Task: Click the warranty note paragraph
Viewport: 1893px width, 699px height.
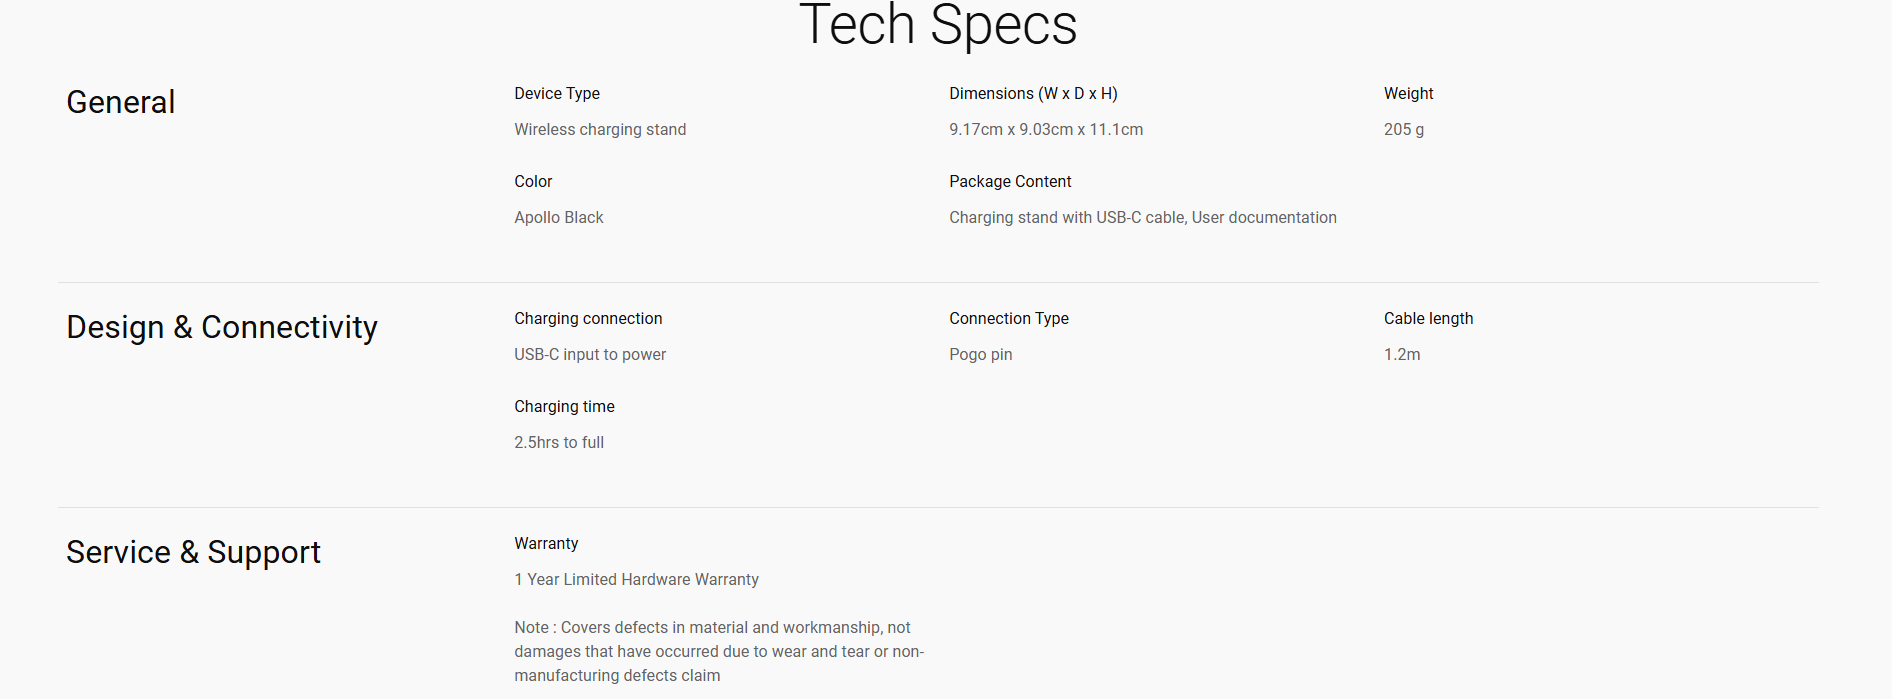Action: (719, 651)
